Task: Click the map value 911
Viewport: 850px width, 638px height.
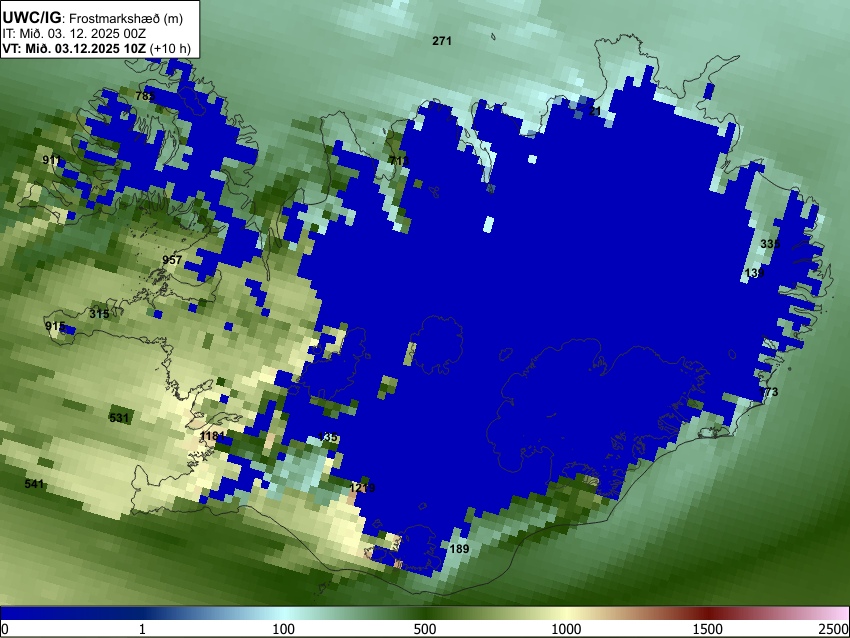Action: (x=51, y=160)
